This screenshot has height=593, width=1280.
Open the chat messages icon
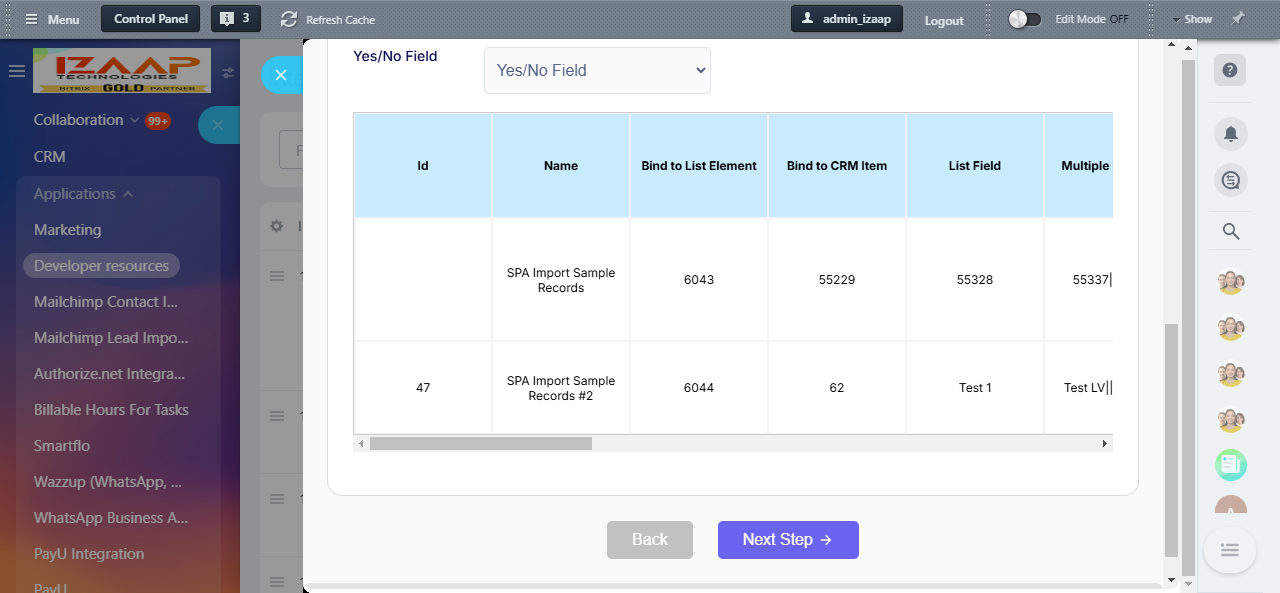pos(1230,181)
